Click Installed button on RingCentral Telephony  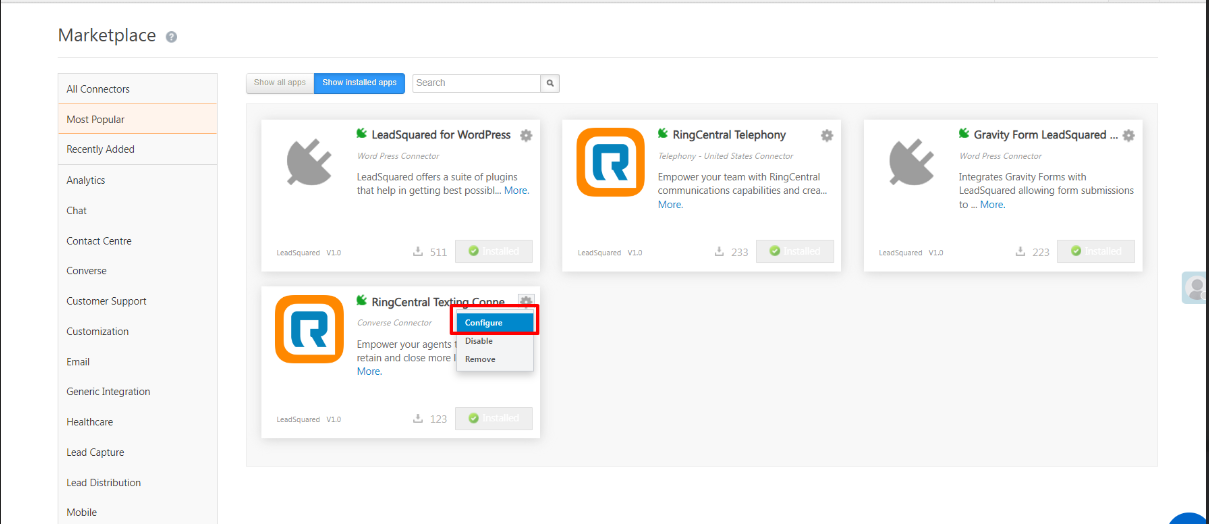point(795,251)
